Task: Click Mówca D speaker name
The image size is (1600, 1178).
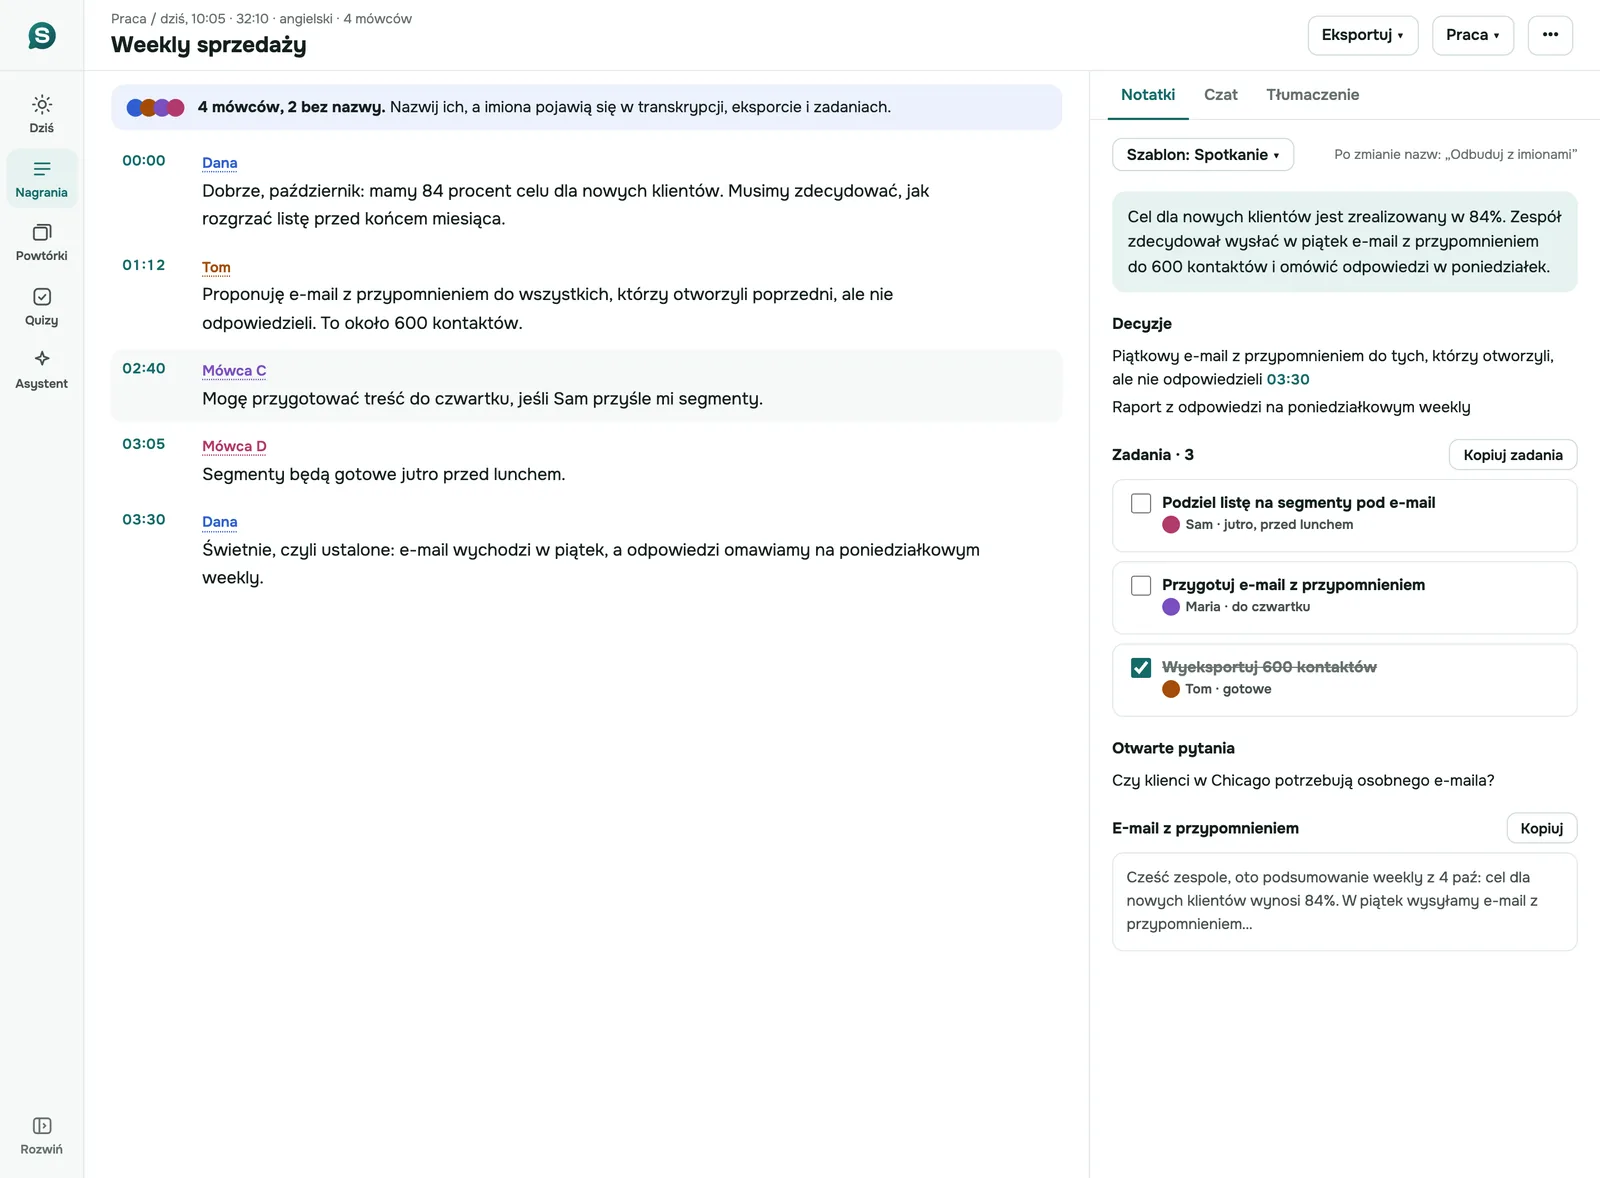Action: click(x=234, y=446)
